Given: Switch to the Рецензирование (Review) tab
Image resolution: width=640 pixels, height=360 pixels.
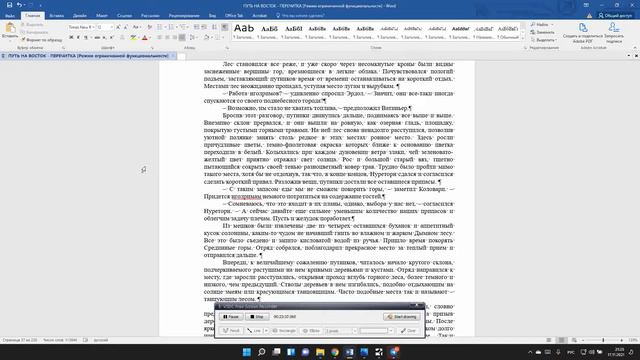Looking at the screenshot, I should click(184, 16).
